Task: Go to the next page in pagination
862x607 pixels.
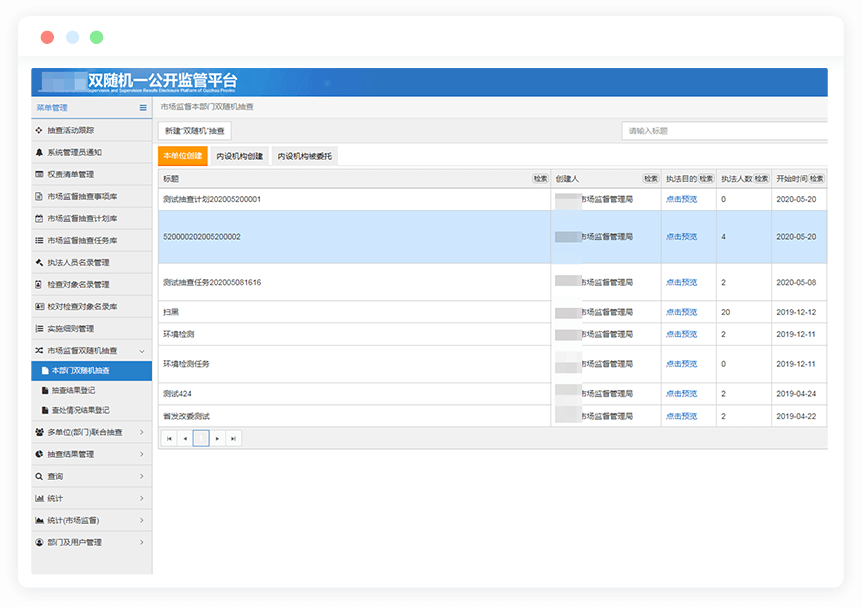Action: click(x=217, y=438)
